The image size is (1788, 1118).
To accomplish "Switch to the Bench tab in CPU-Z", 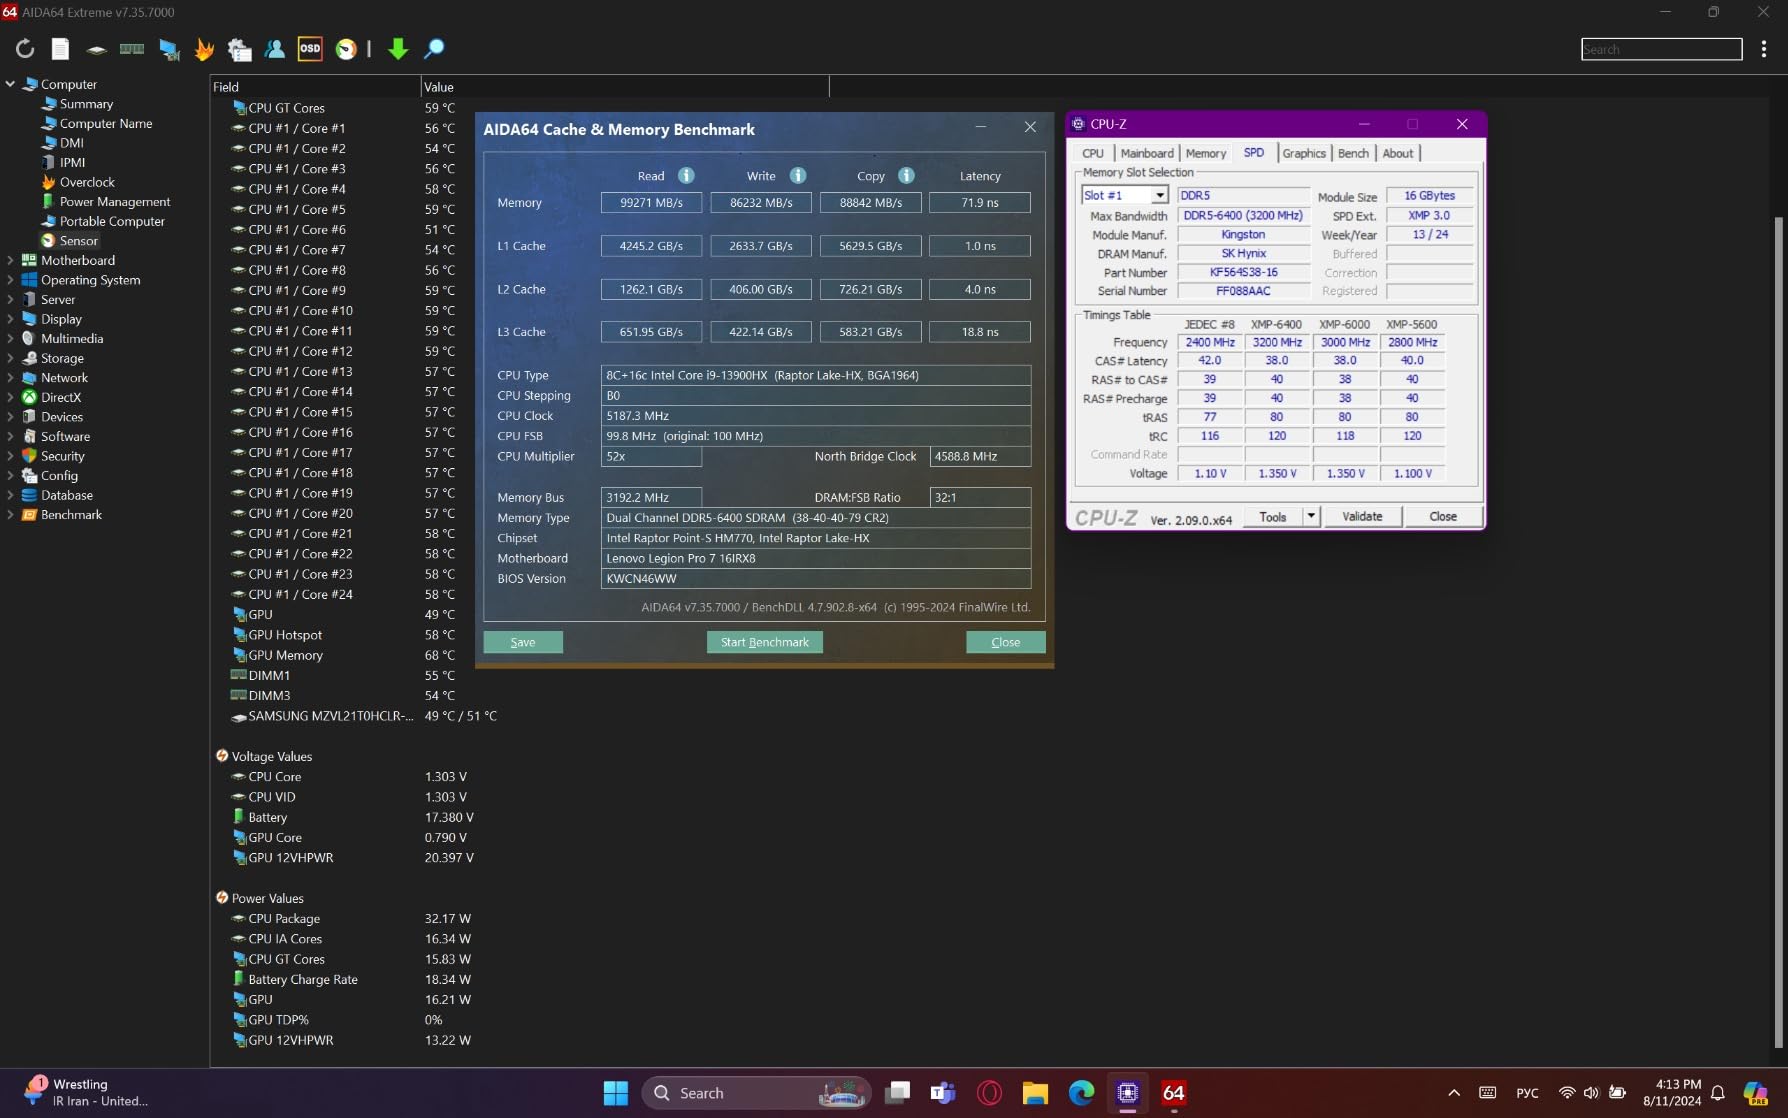I will (x=1353, y=153).
